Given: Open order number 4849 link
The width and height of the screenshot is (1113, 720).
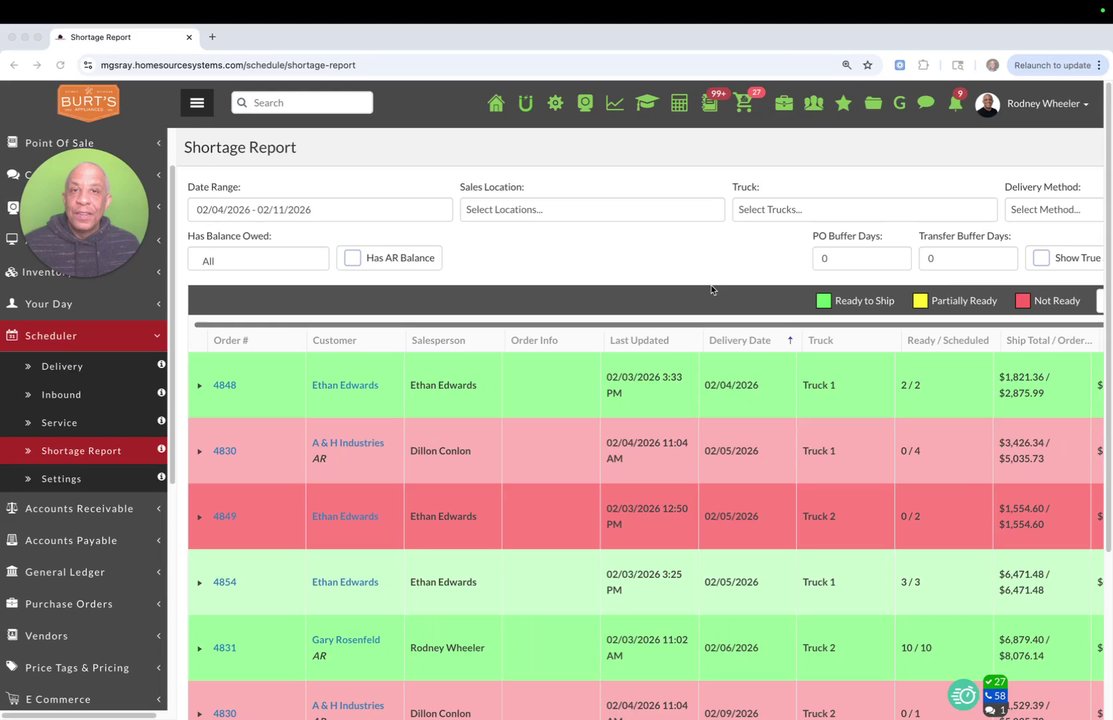Looking at the screenshot, I should point(224,516).
